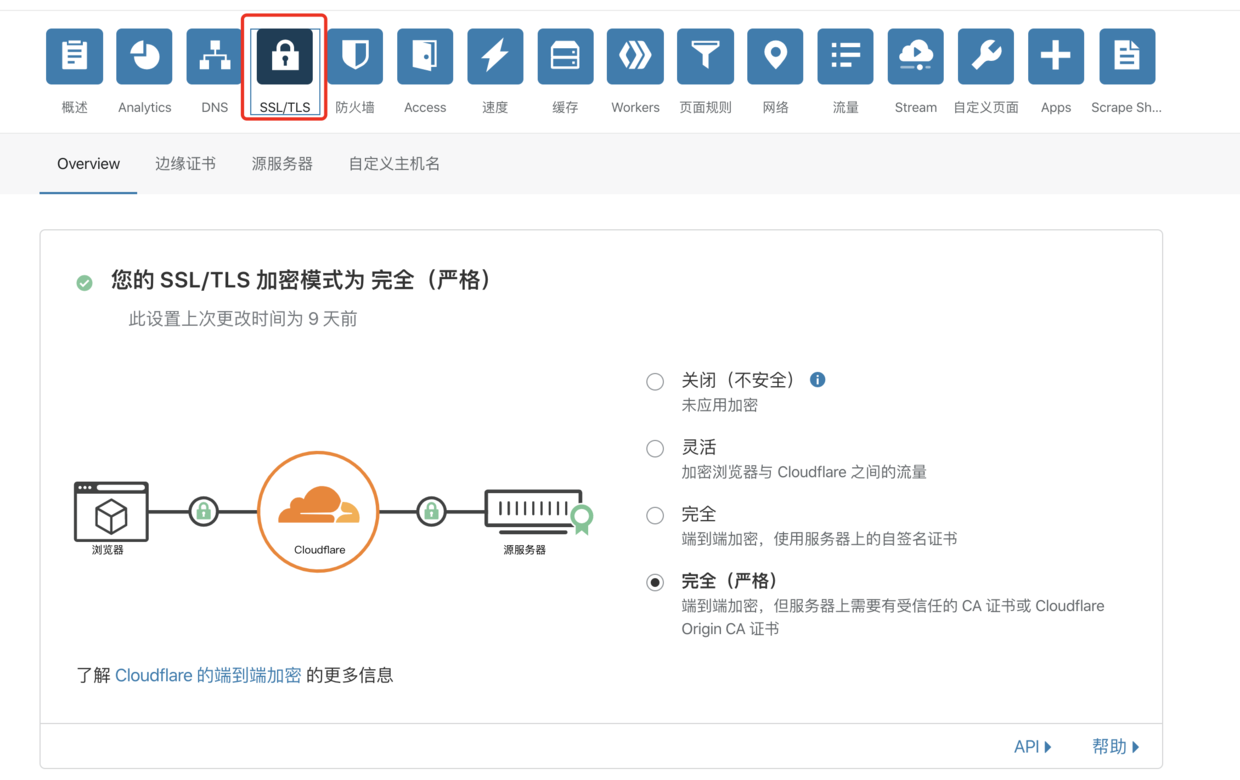Switch to the Overview tab
The height and width of the screenshot is (780, 1240).
click(x=88, y=164)
